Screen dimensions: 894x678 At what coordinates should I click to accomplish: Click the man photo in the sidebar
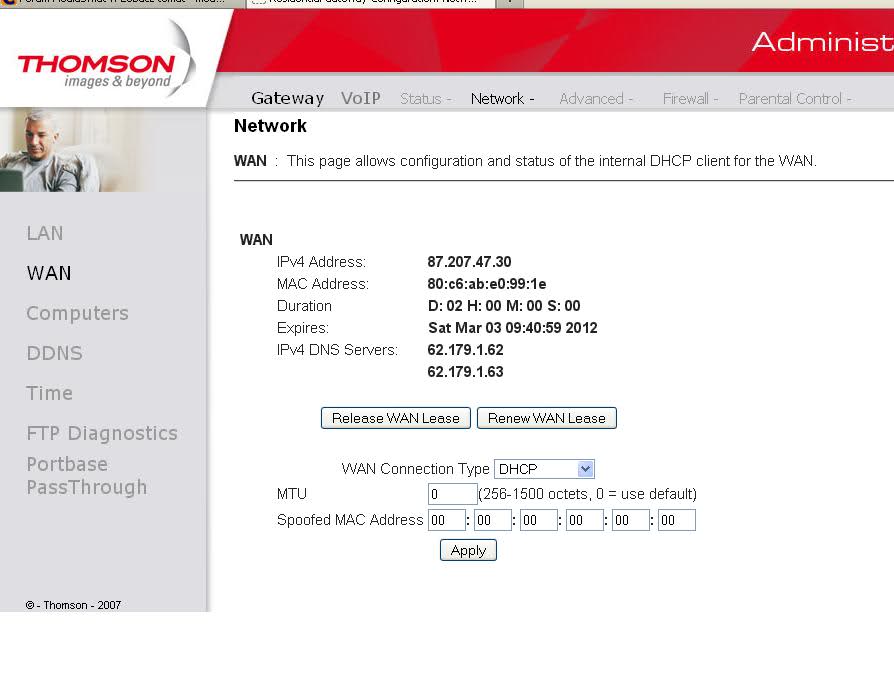pos(50,150)
